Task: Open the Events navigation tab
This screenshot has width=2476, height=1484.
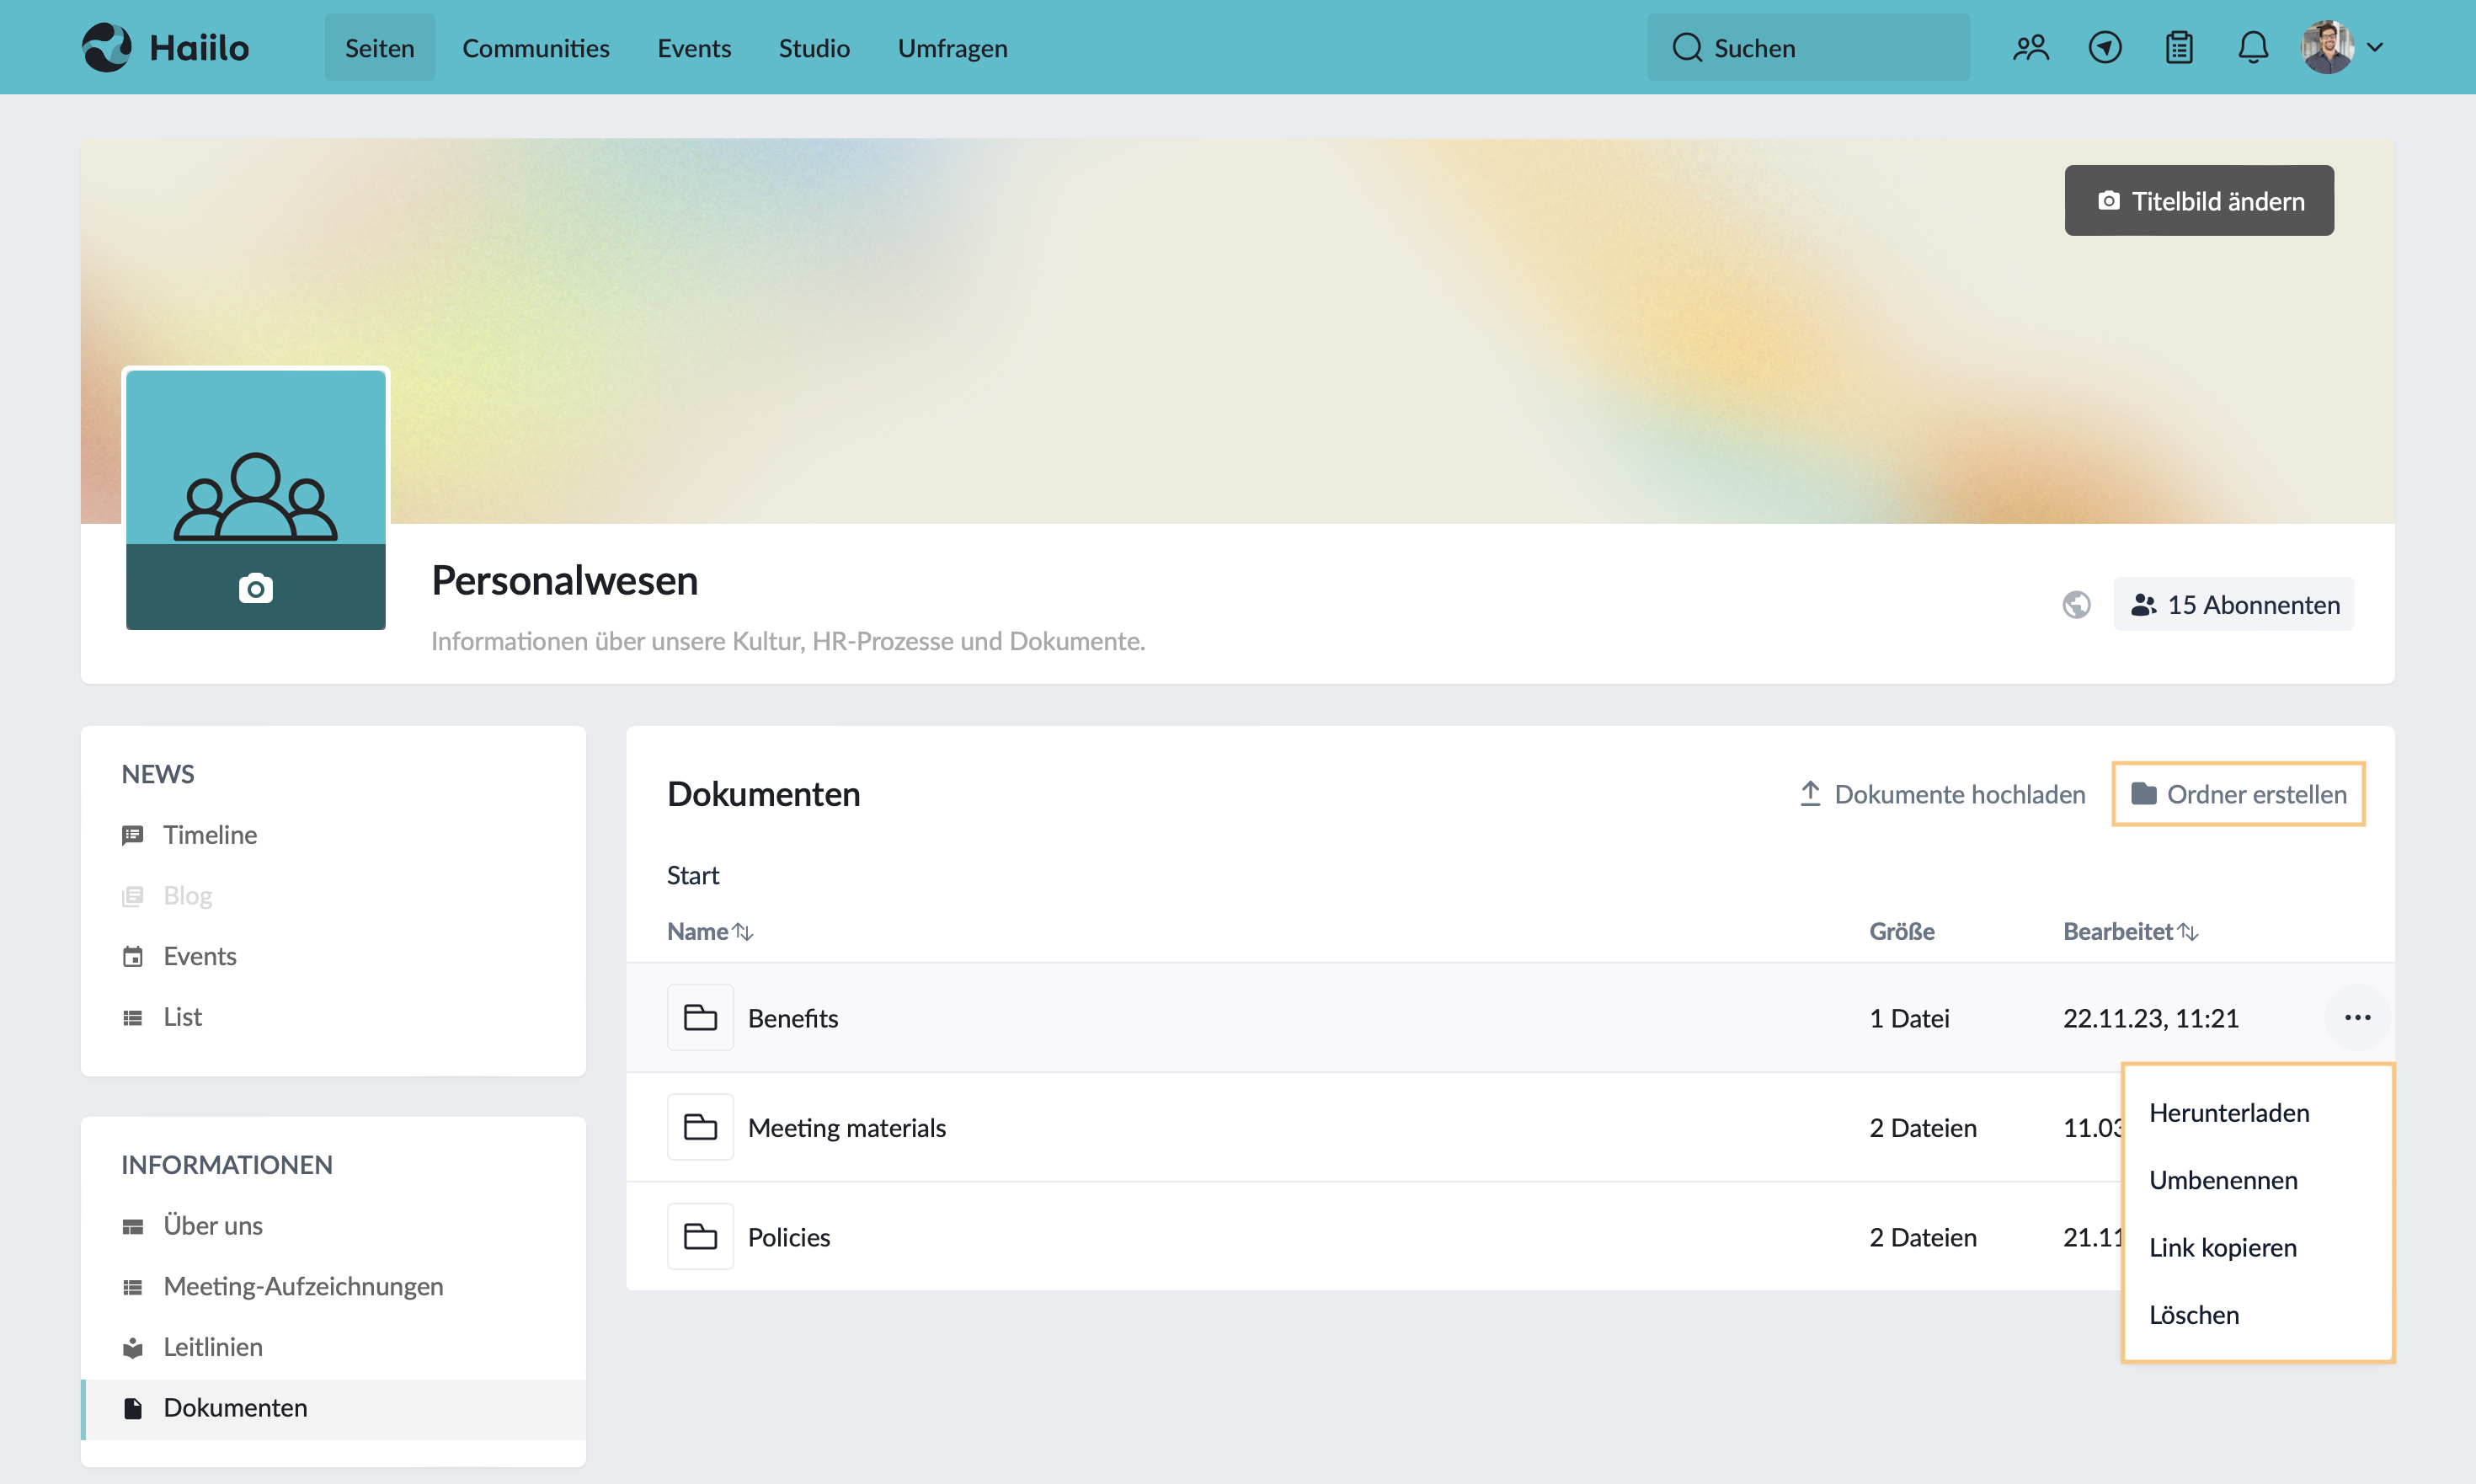Action: [694, 47]
